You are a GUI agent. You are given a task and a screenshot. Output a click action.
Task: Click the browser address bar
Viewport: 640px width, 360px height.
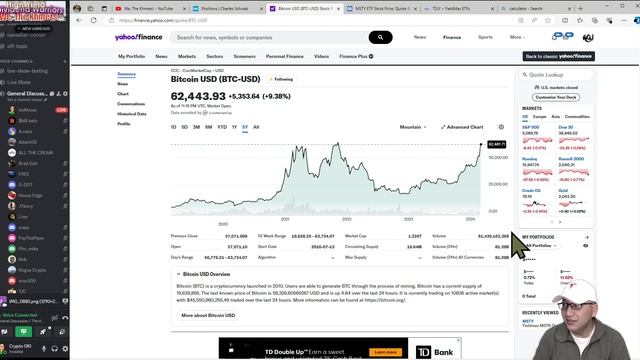(x=310, y=20)
